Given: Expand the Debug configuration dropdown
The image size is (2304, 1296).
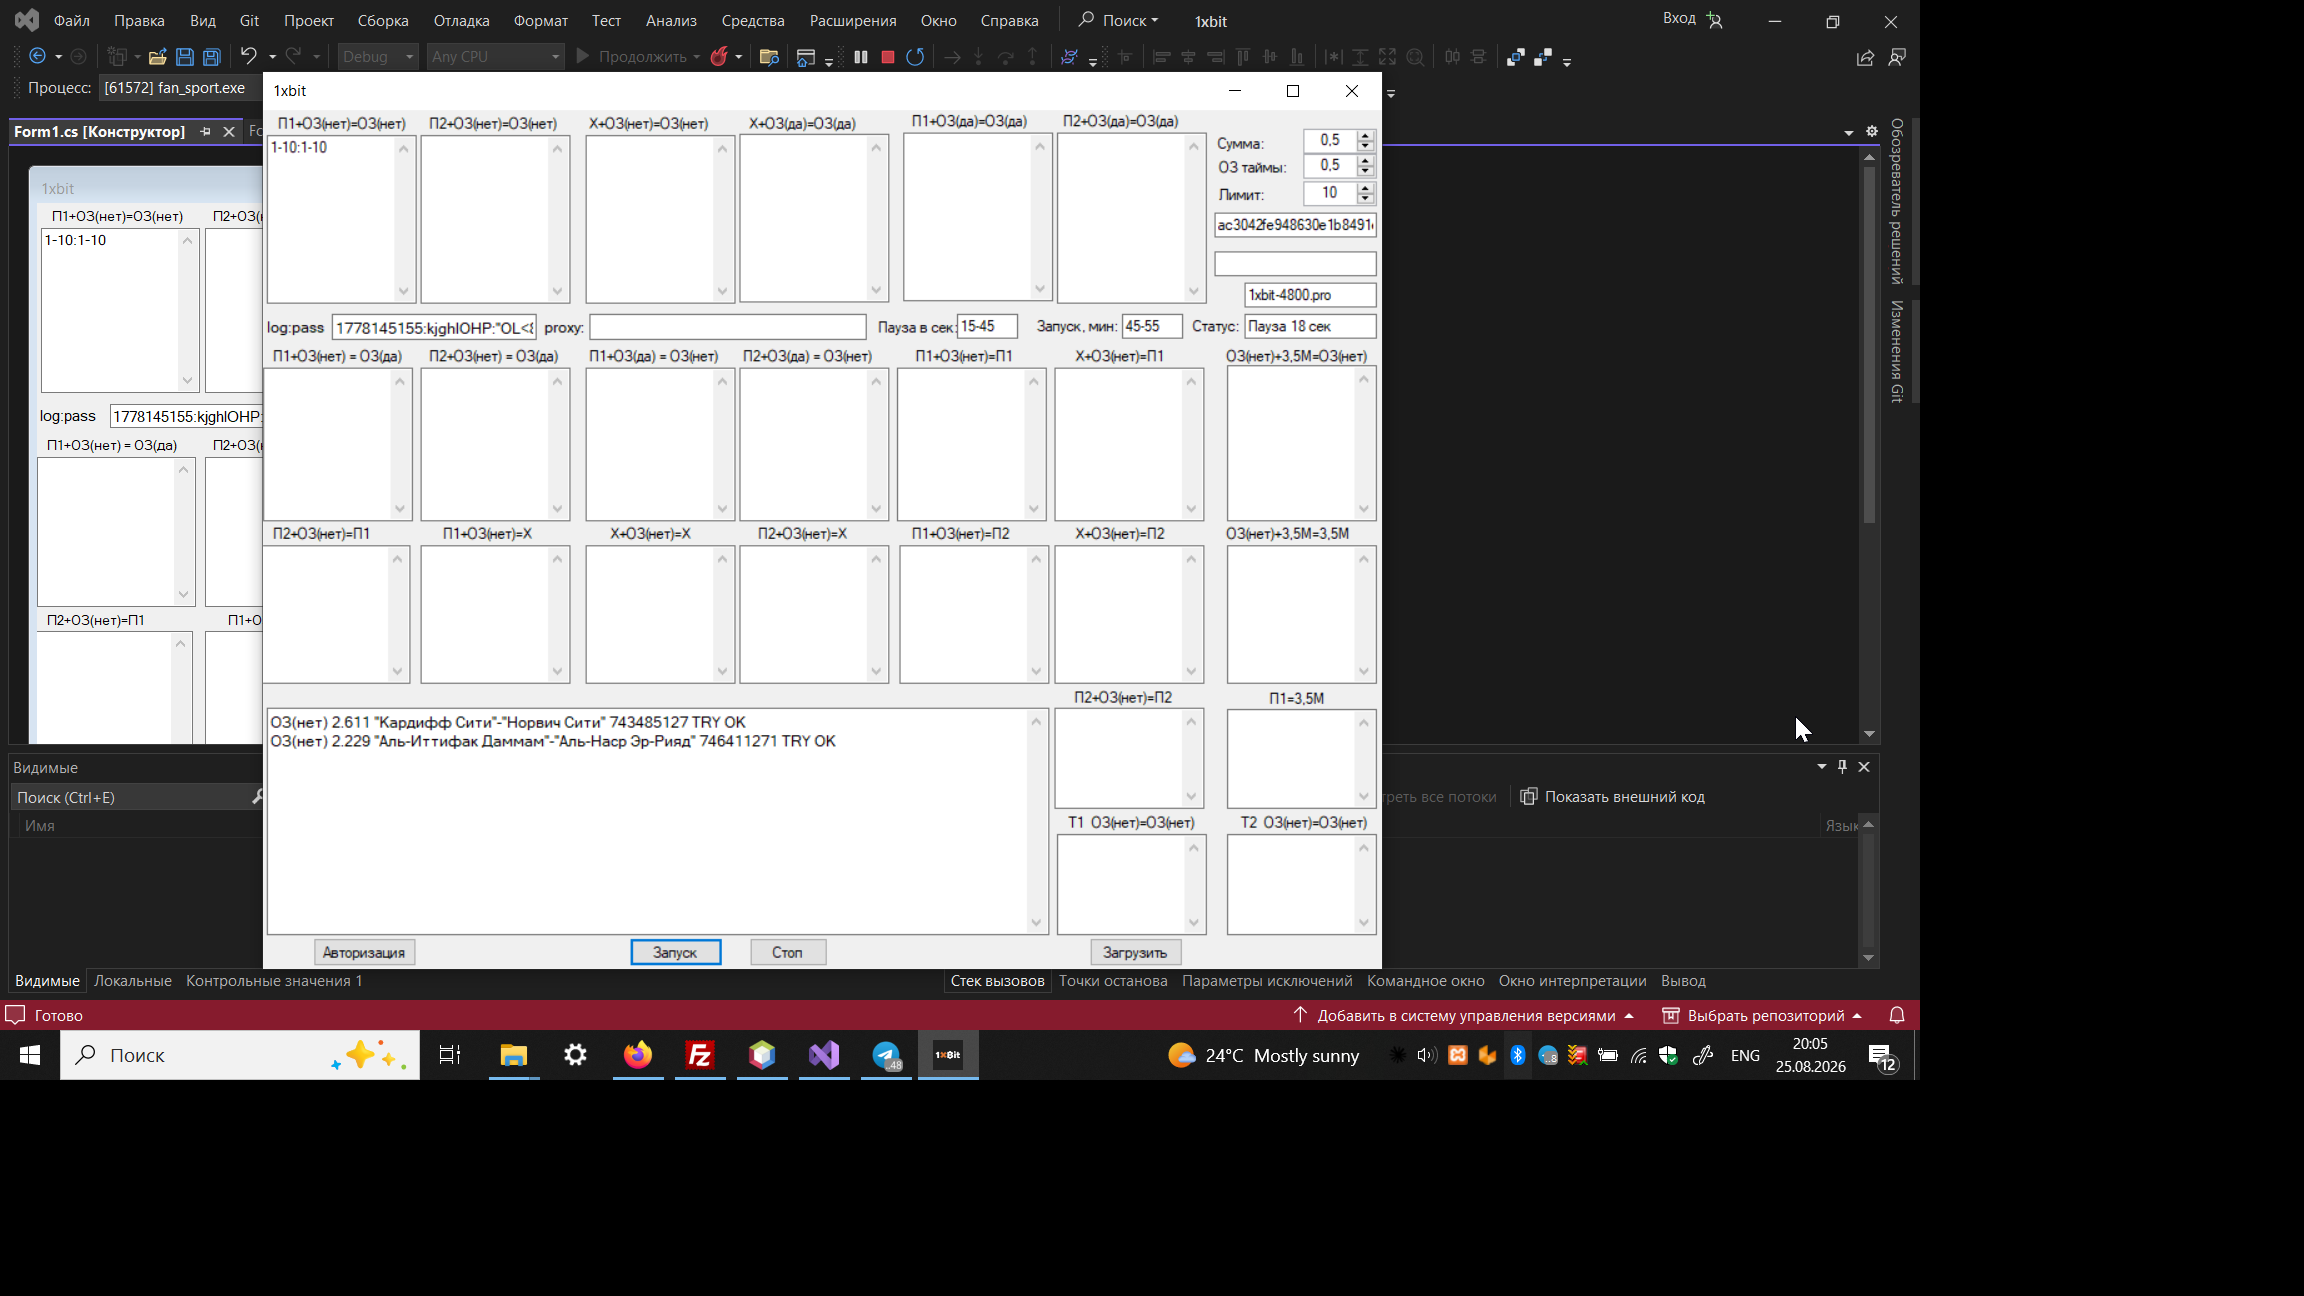Looking at the screenshot, I should 409,57.
